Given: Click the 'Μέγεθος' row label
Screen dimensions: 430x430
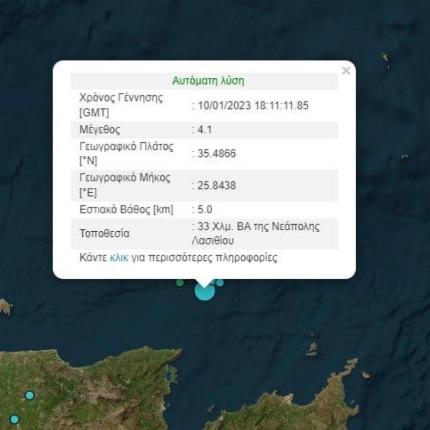Looking at the screenshot, I should (100, 129).
